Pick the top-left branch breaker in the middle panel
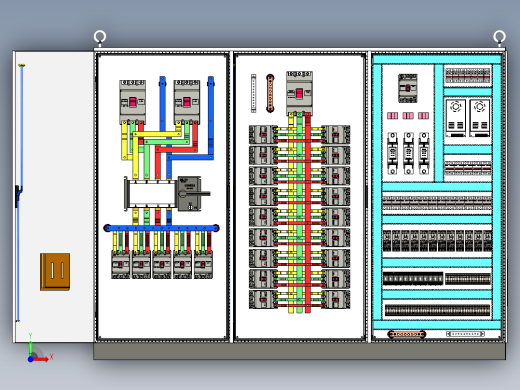The width and height of the screenshot is (520, 390). 263,135
